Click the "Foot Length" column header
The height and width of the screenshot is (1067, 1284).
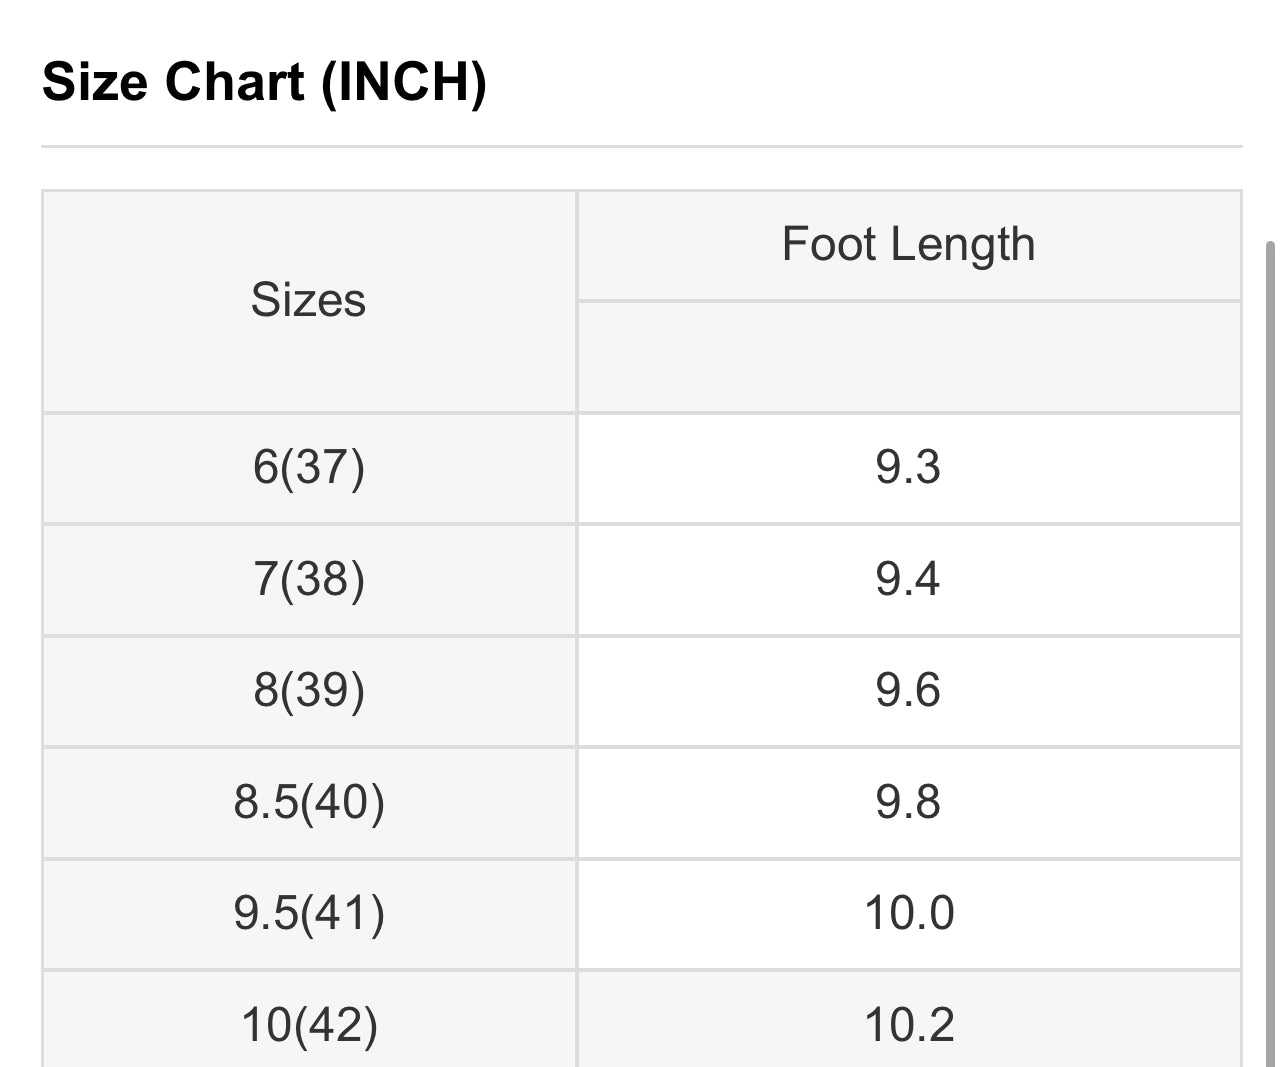pyautogui.click(x=908, y=245)
